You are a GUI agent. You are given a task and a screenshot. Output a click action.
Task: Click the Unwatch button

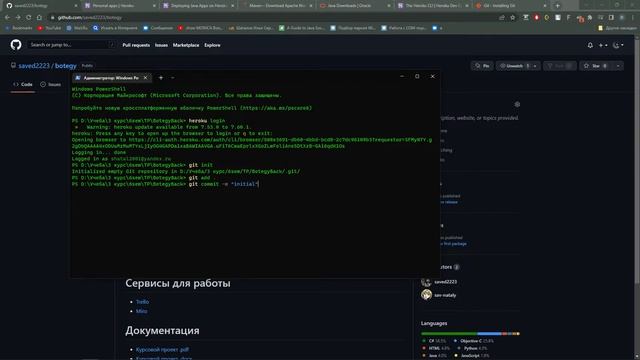(x=514, y=66)
